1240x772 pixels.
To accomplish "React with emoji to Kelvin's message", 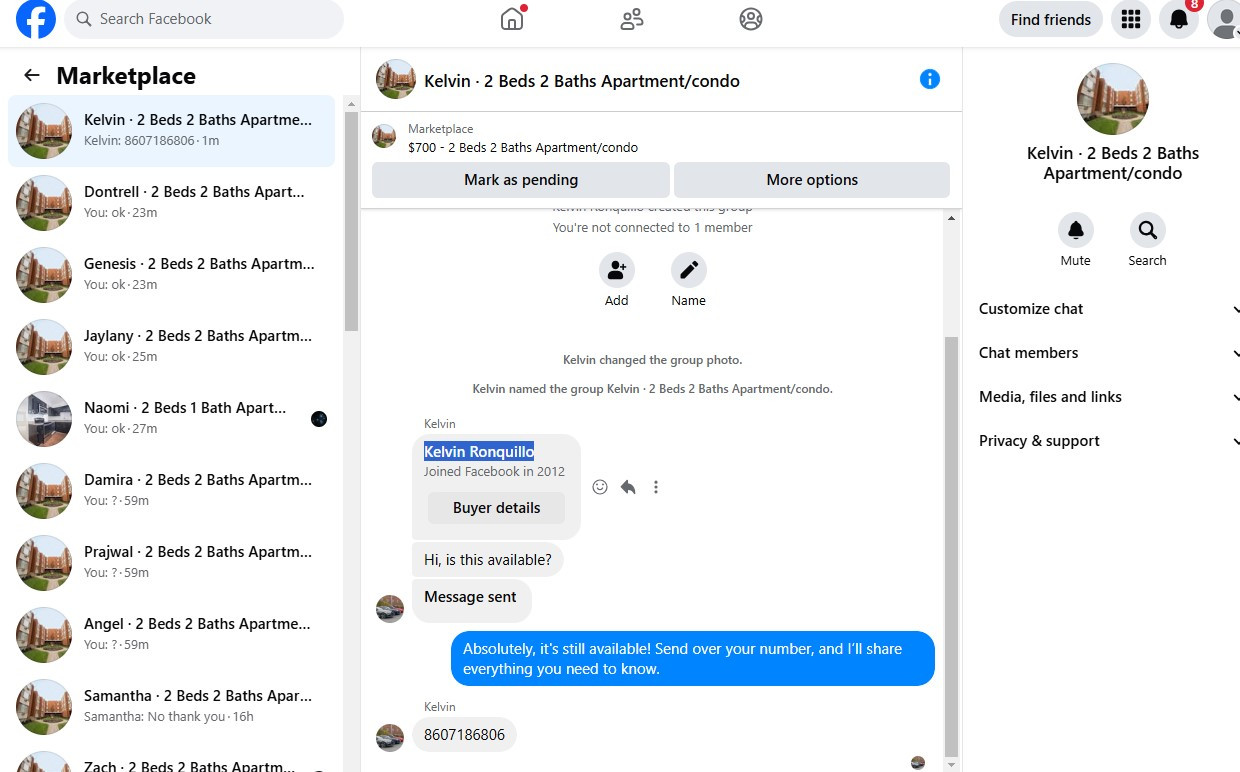I will 600,487.
